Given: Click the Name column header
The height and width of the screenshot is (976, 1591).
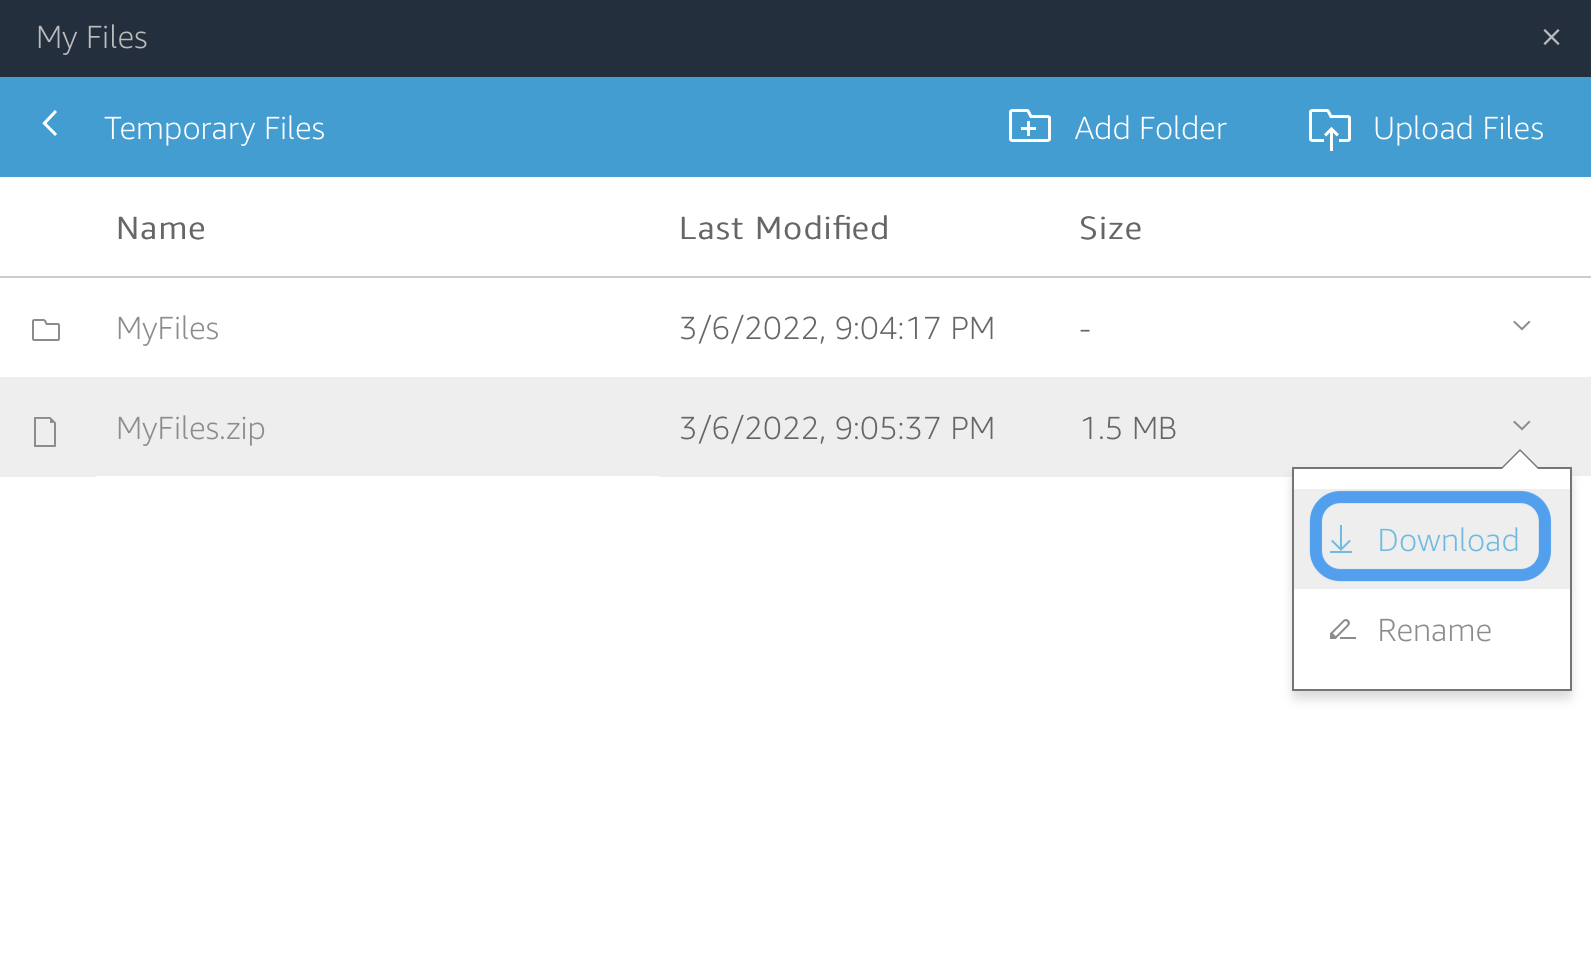Looking at the screenshot, I should [161, 228].
